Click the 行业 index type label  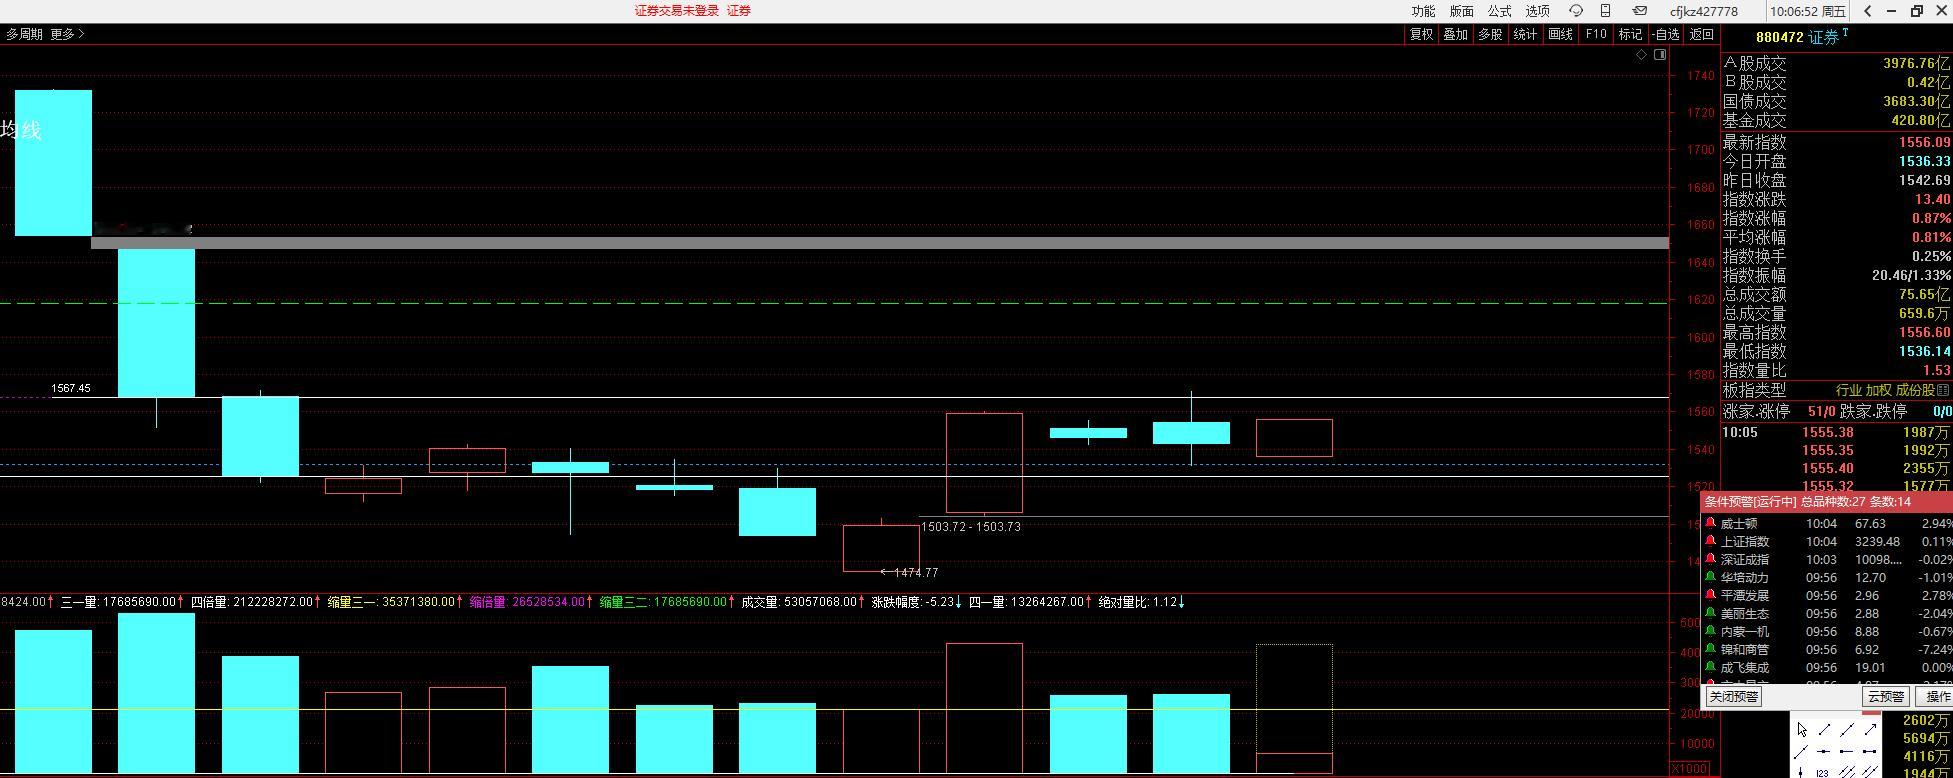coord(1848,390)
